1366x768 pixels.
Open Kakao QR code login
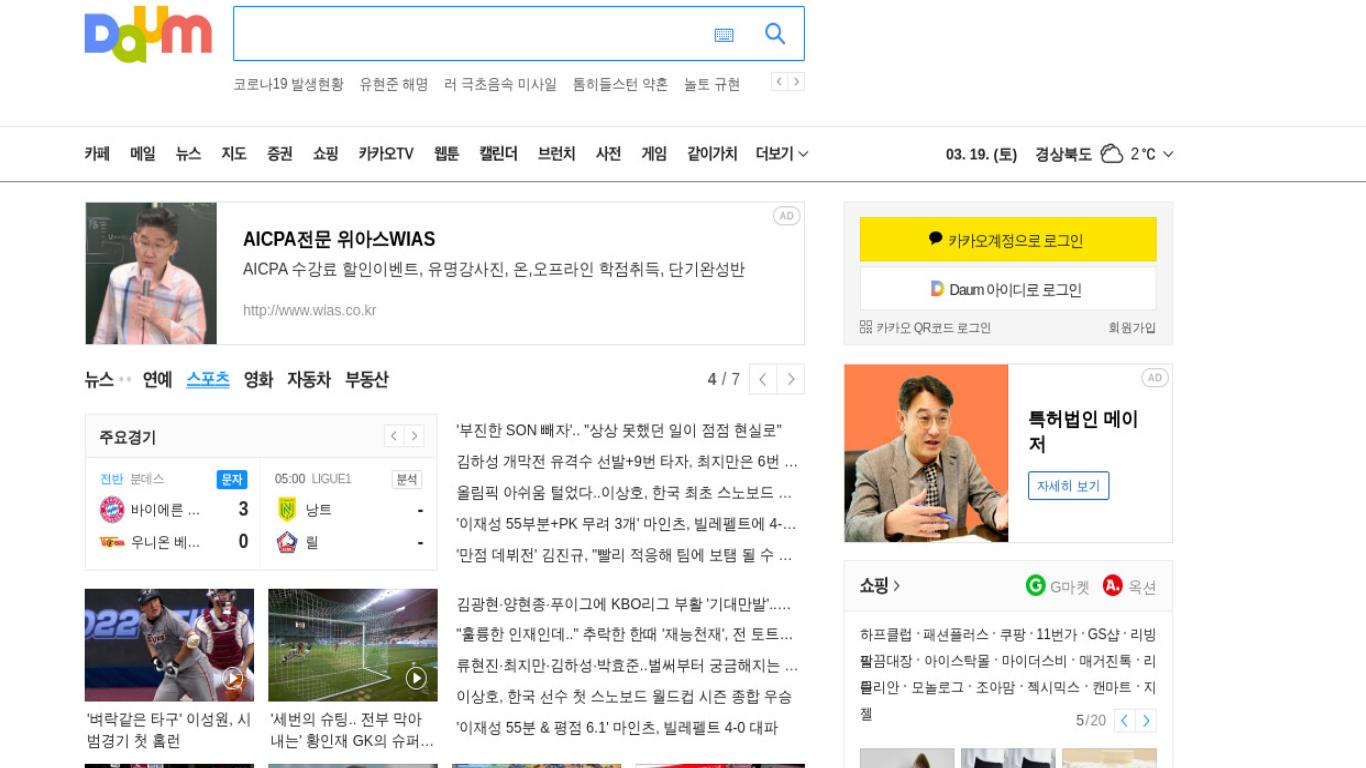tap(925, 327)
